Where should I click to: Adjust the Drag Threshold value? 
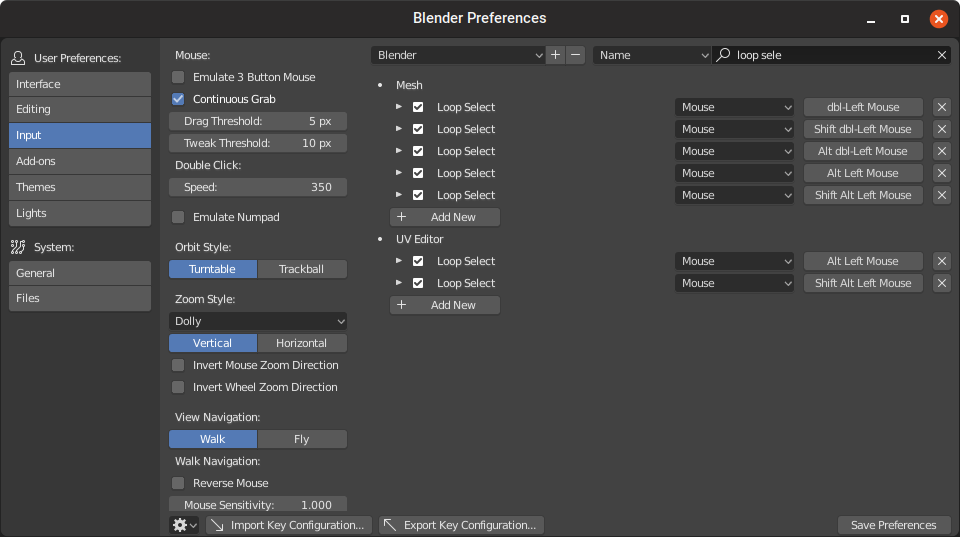point(258,121)
